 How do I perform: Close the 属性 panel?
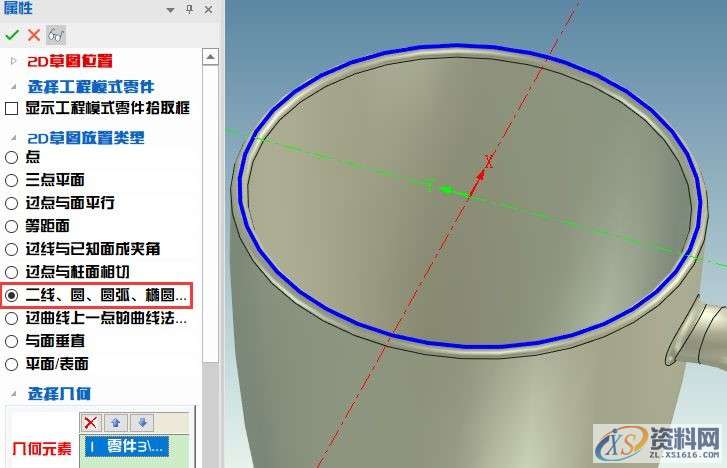(x=209, y=9)
